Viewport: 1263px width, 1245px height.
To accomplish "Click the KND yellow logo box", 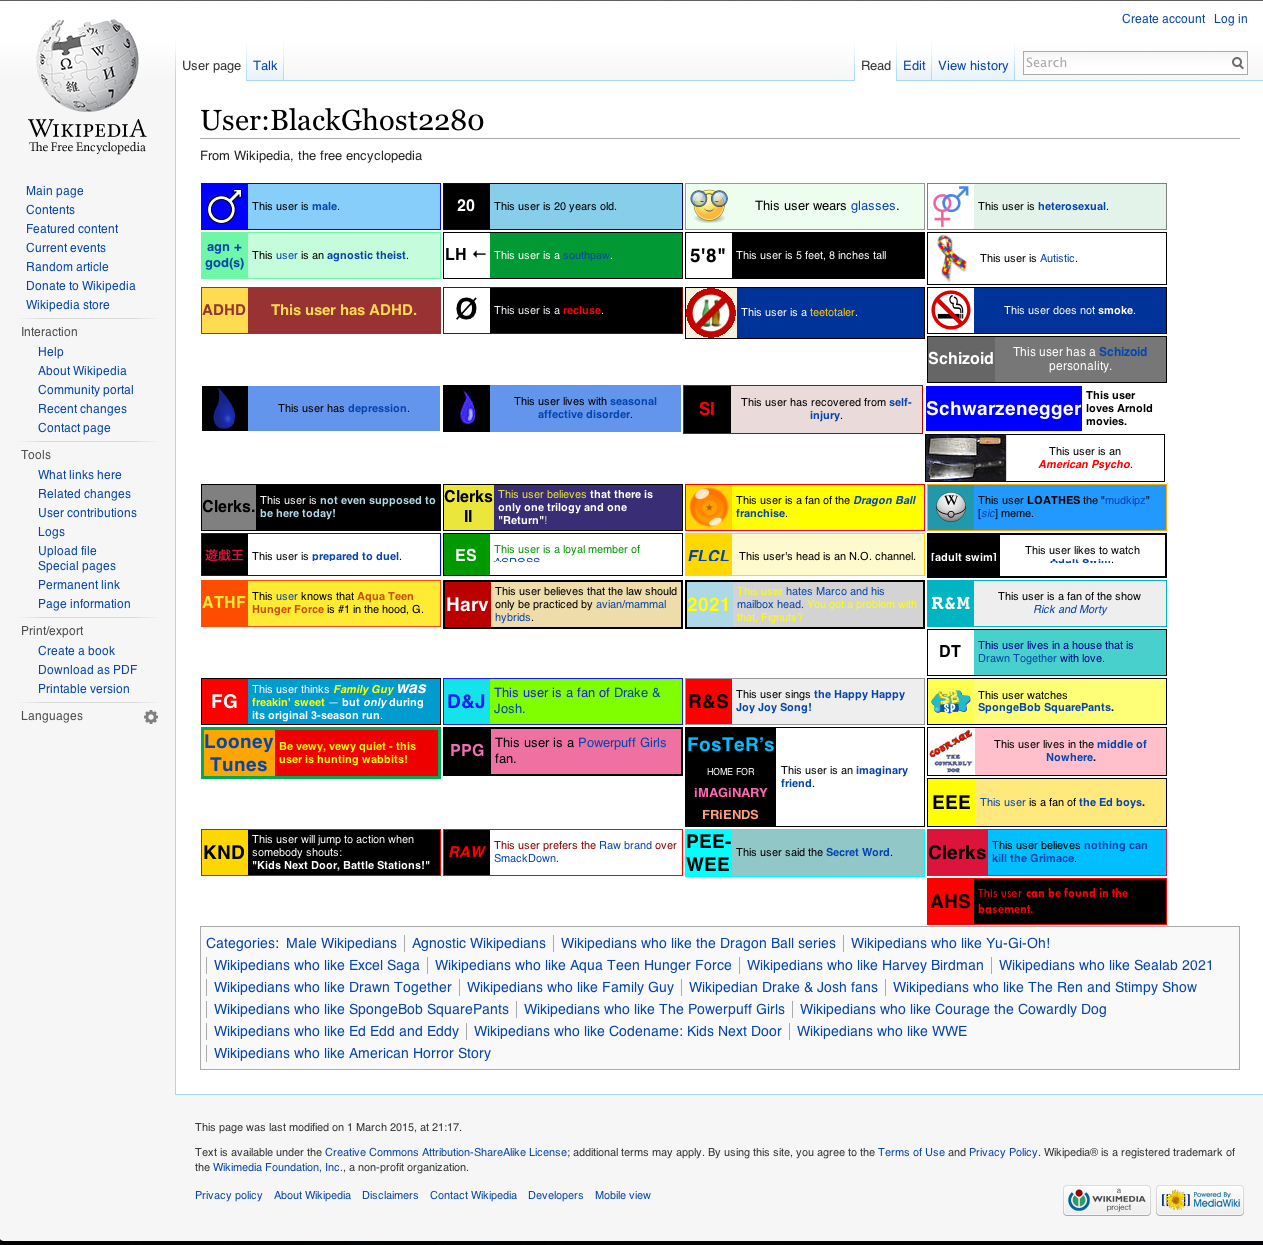I will pos(225,852).
